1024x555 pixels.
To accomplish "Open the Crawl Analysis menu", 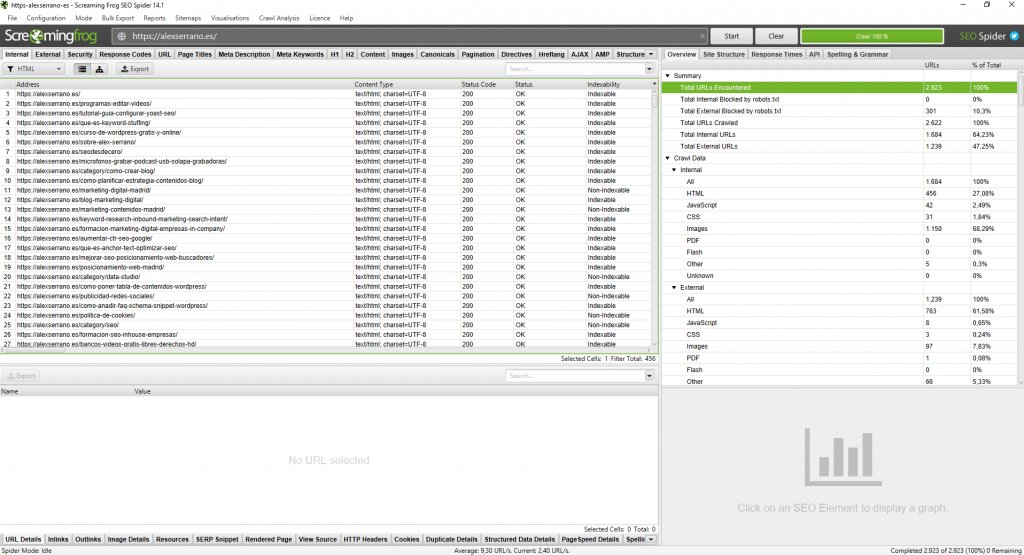I will (x=279, y=18).
